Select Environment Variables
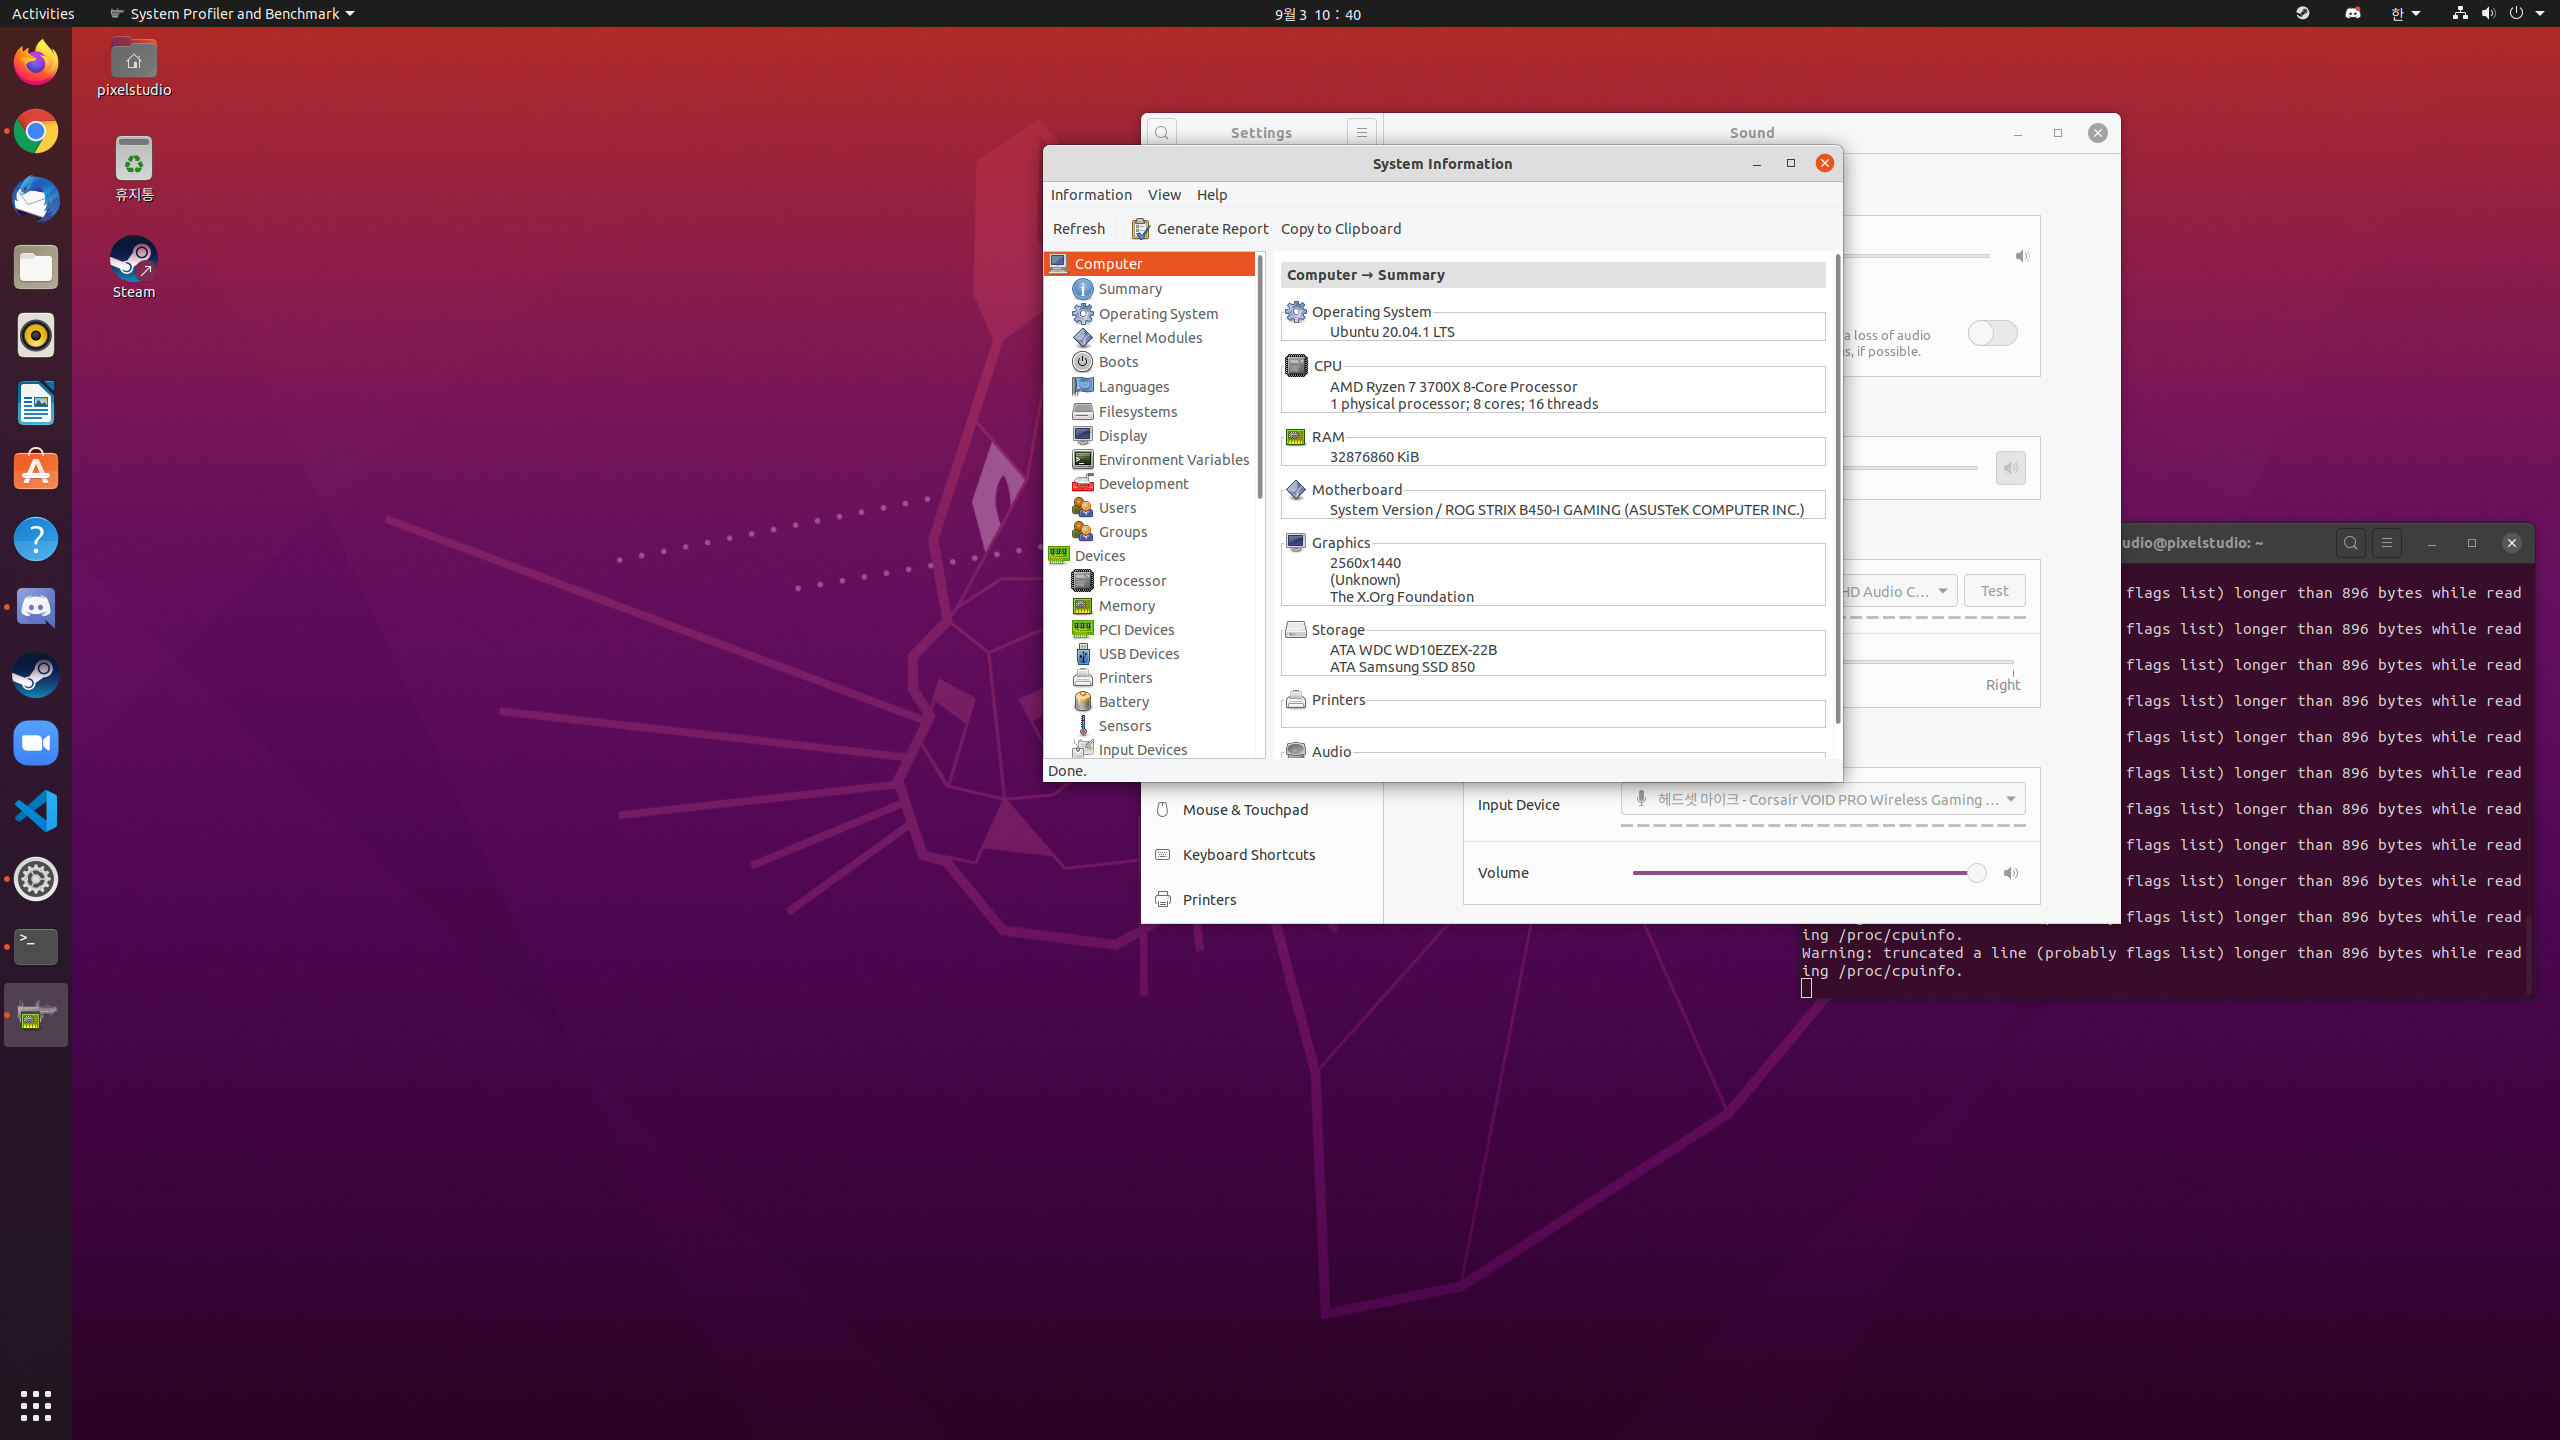Screen dimensions: 2560x1440 pos(1173,460)
